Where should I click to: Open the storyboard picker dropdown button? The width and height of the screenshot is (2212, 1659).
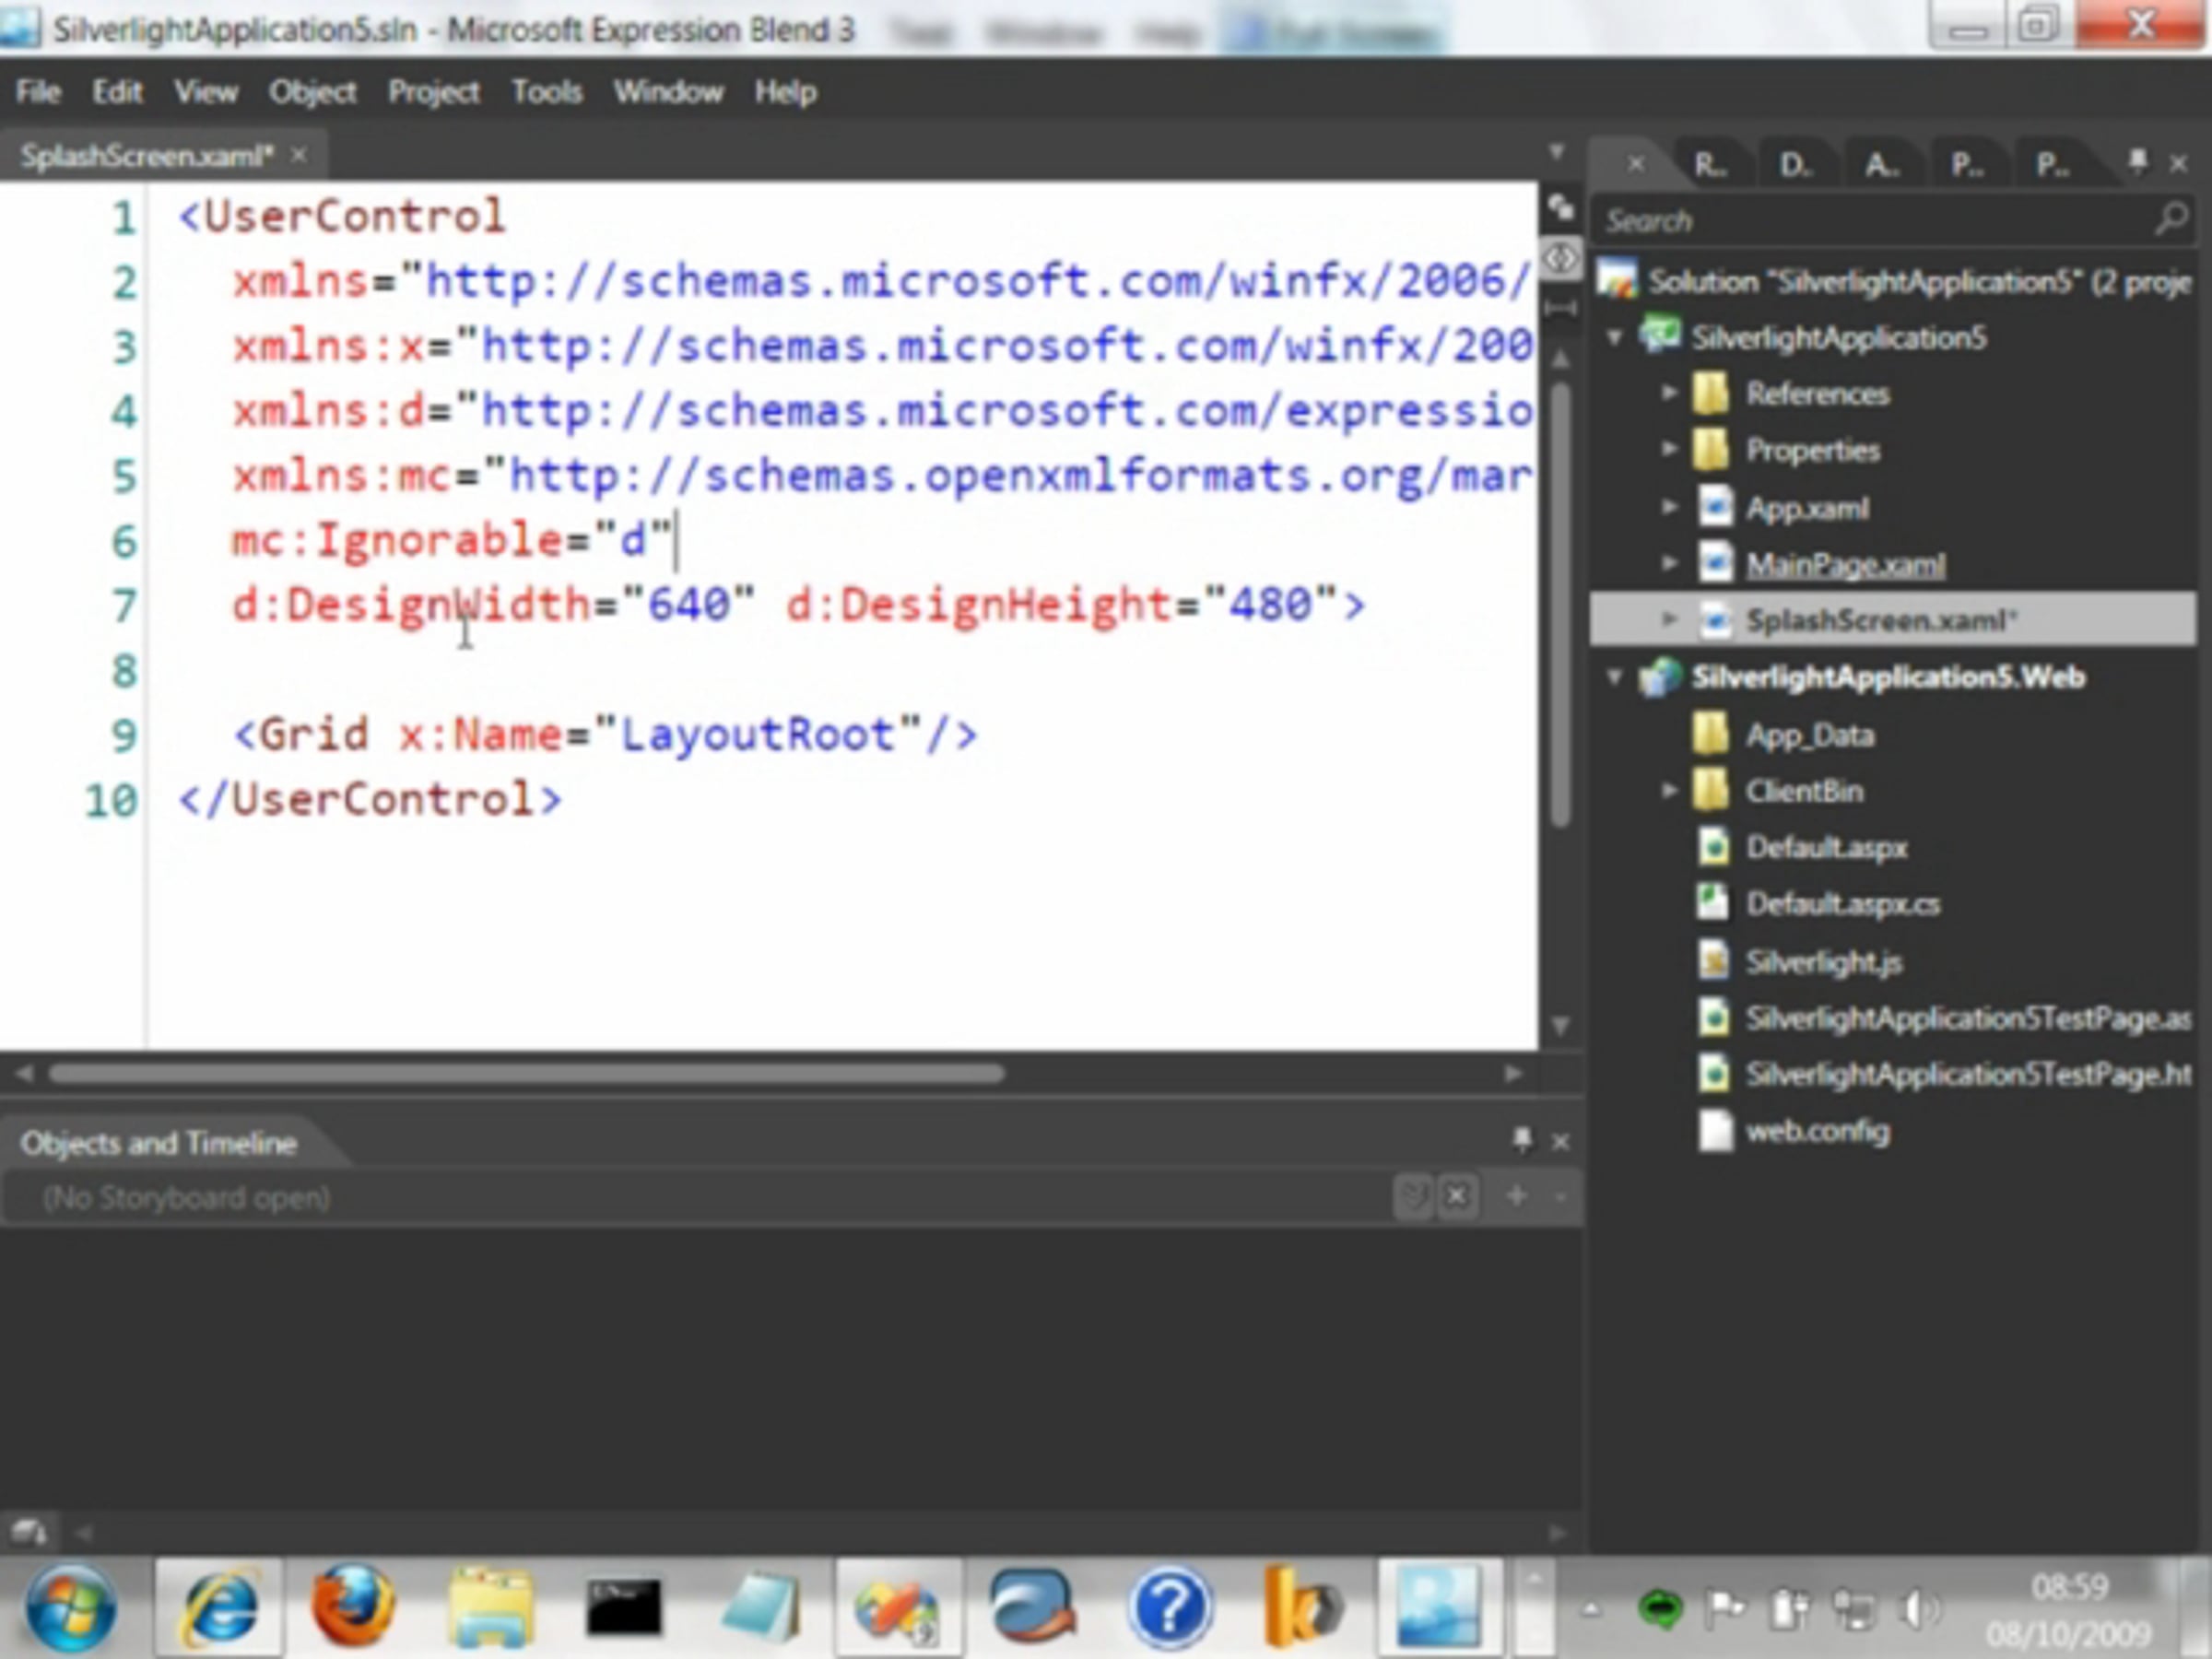1414,1196
